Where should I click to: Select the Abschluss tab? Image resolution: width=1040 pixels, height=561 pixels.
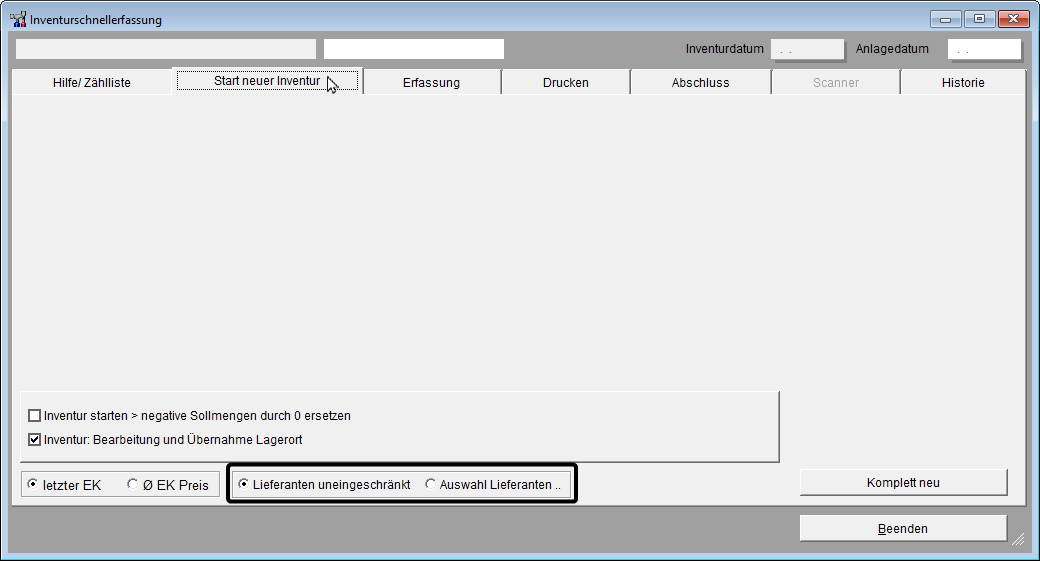pyautogui.click(x=700, y=82)
